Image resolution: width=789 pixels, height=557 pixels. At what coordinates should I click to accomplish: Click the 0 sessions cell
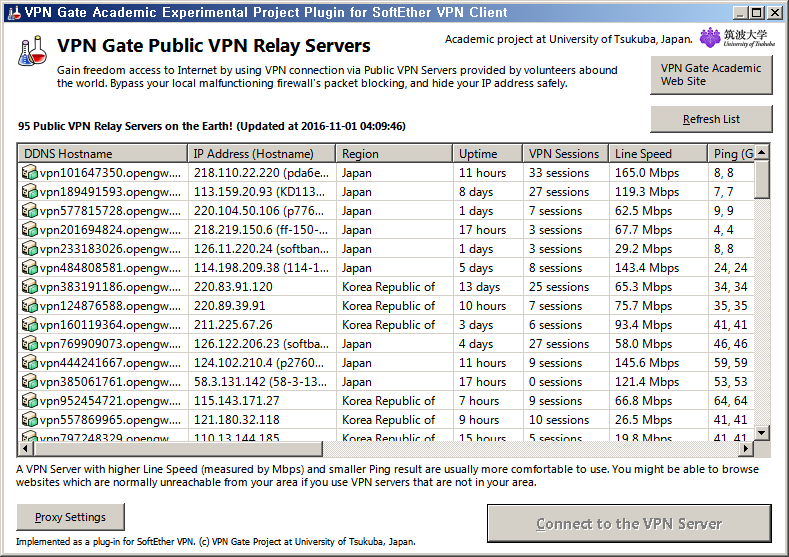pos(566,382)
